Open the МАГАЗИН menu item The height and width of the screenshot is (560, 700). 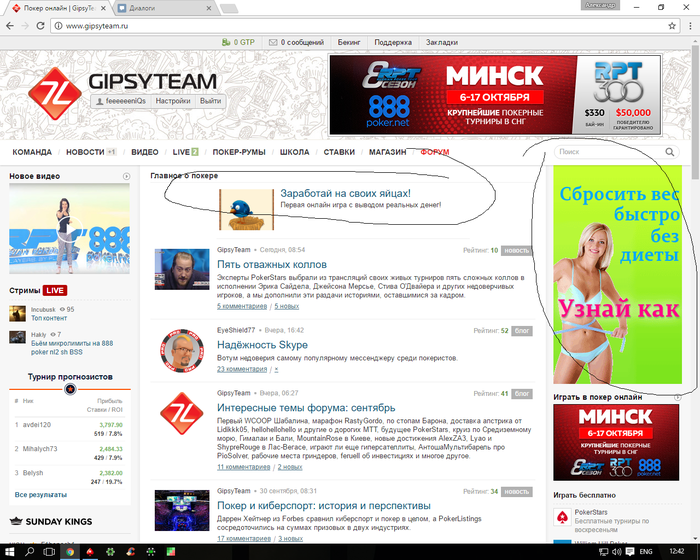[388, 152]
